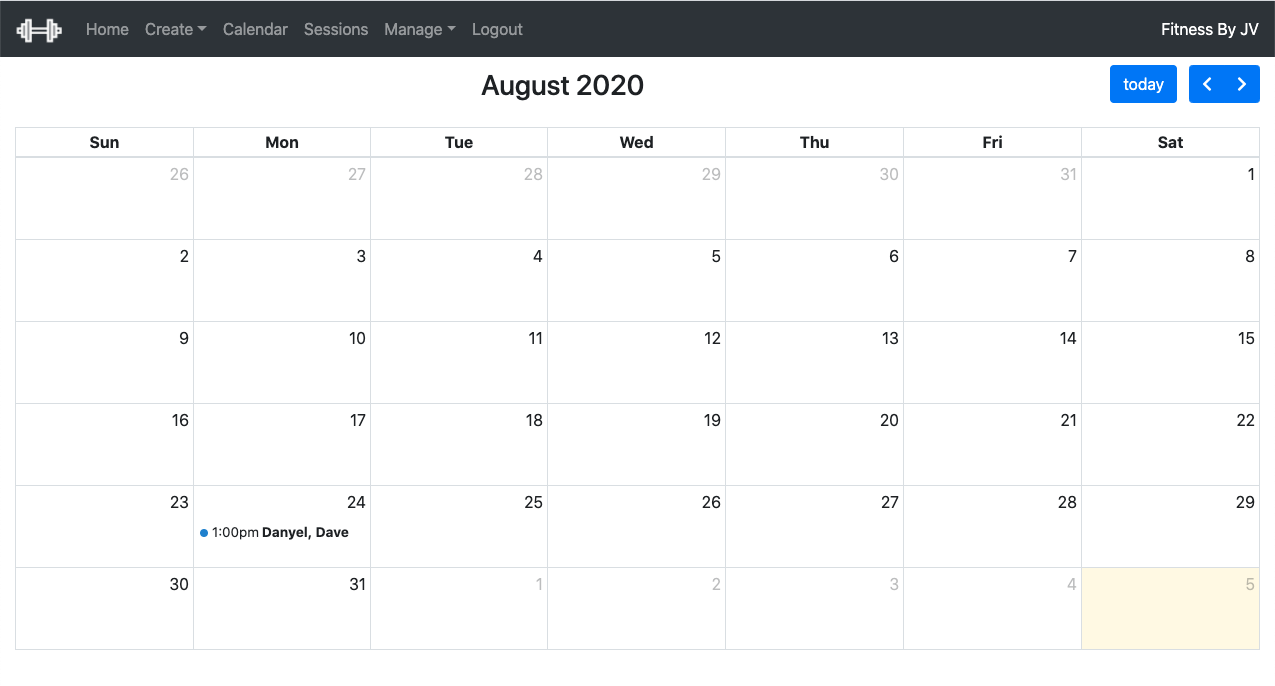Select August 24 day number
The height and width of the screenshot is (686, 1275).
click(x=356, y=502)
